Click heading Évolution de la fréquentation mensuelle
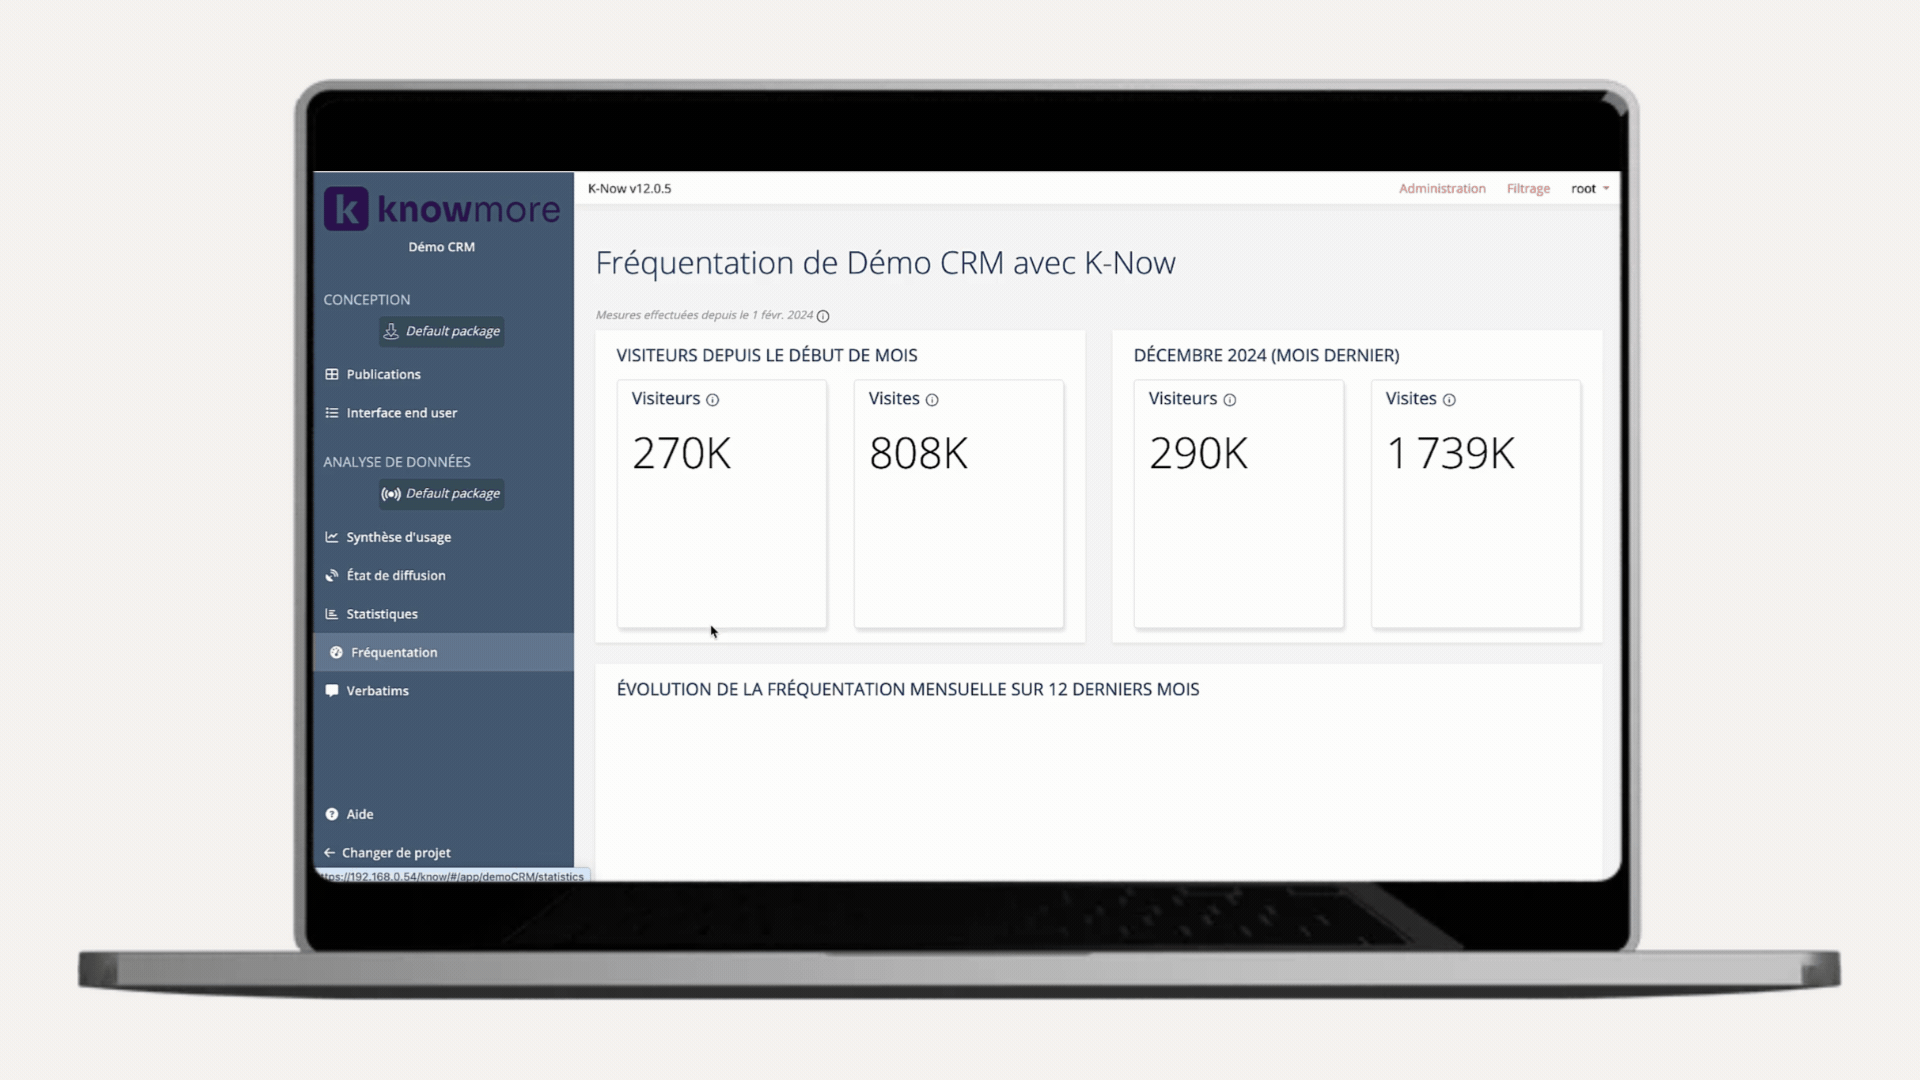Viewport: 1920px width, 1080px height. (908, 690)
